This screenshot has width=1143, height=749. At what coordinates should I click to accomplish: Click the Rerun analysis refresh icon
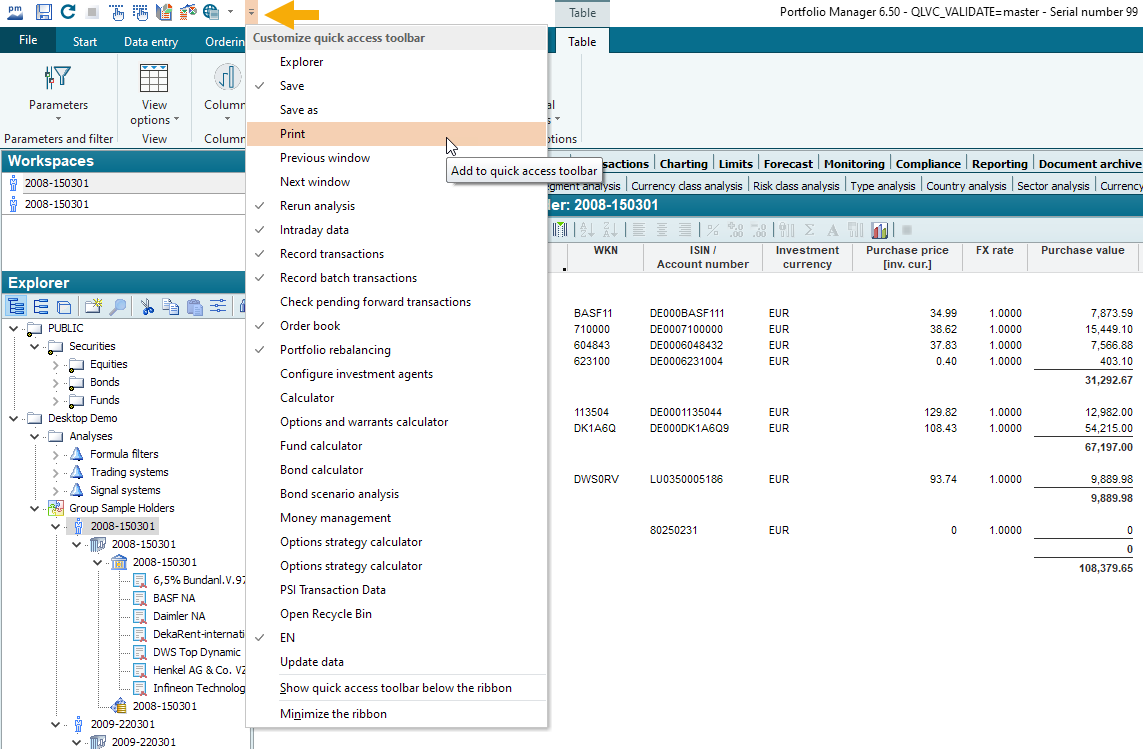point(68,12)
